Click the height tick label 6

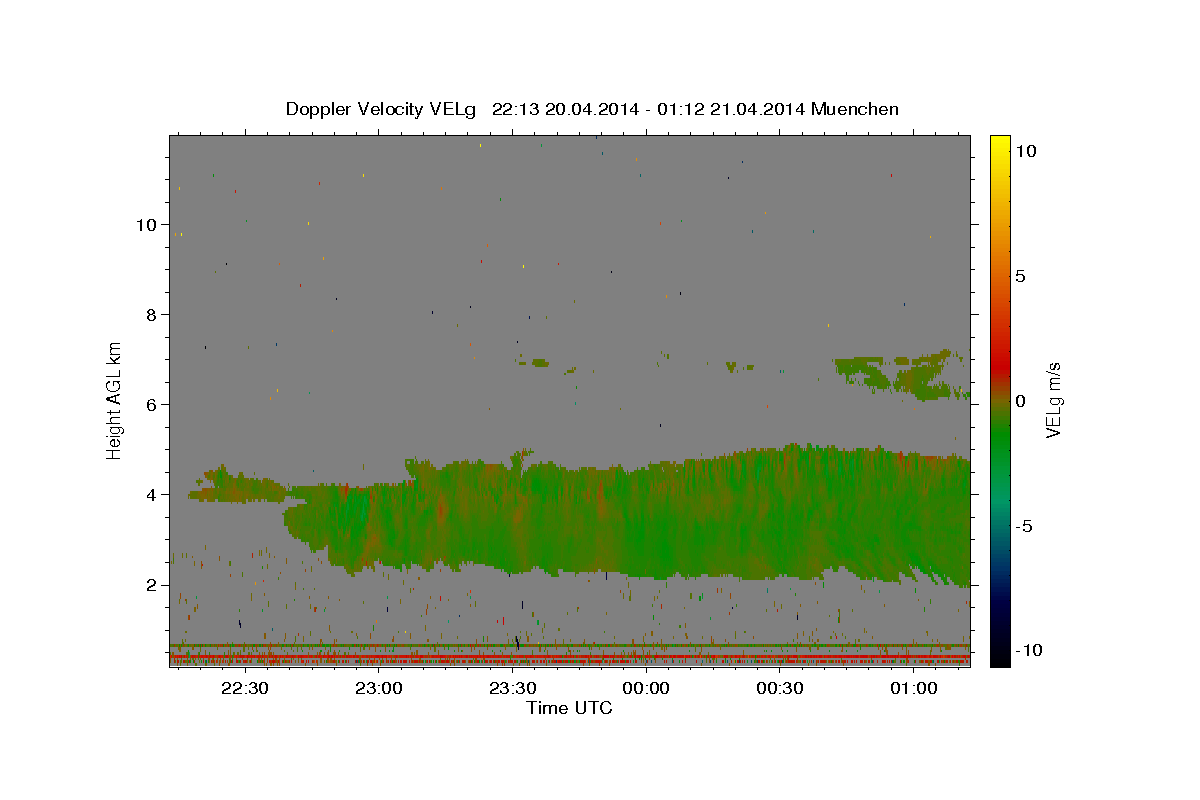tap(150, 404)
